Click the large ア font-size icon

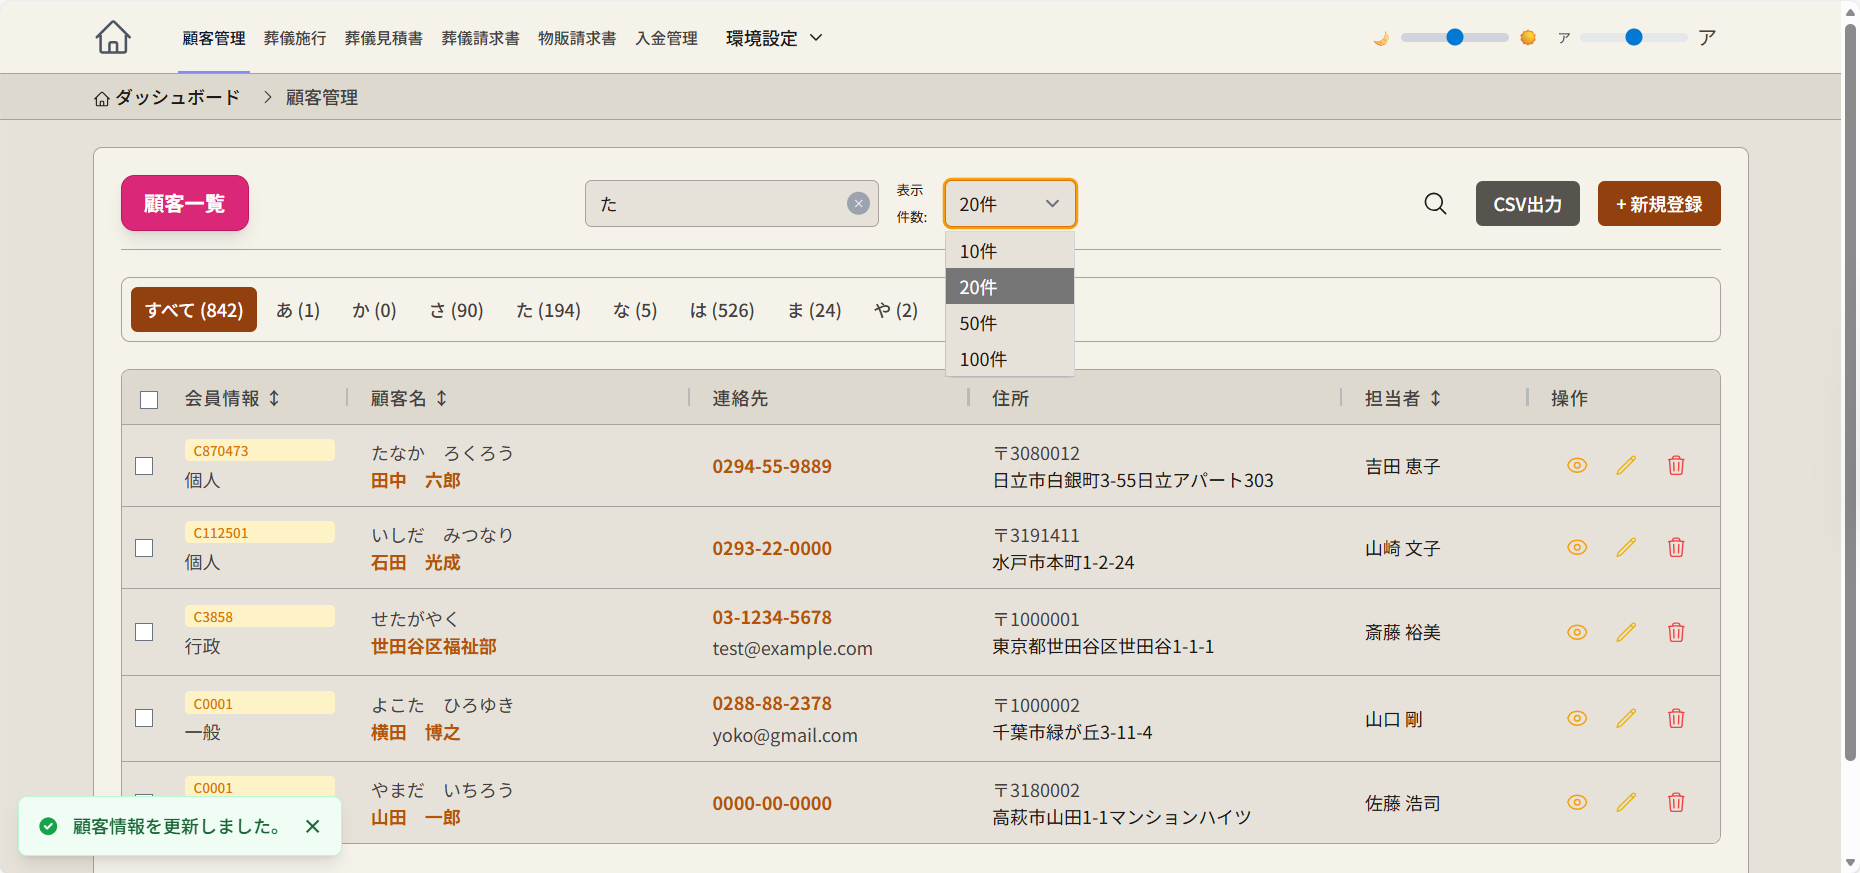[1707, 38]
